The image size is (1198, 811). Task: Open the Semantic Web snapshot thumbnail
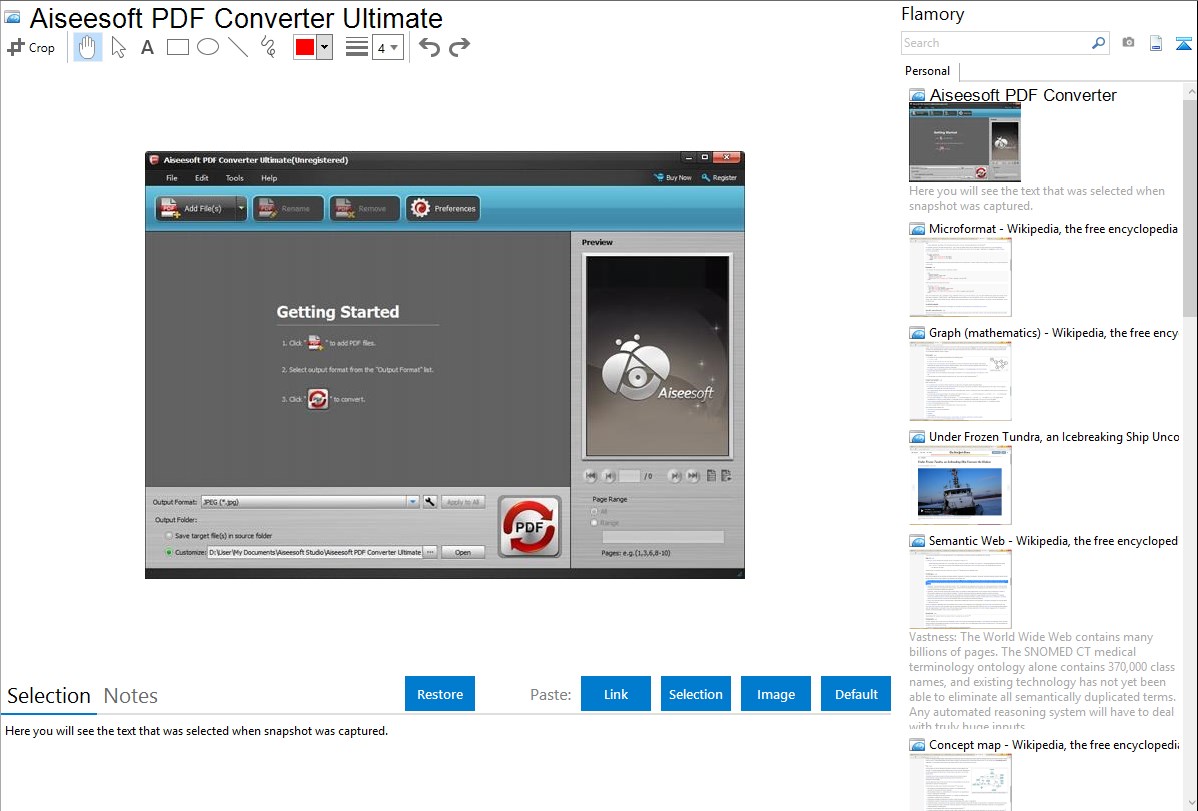(x=960, y=589)
